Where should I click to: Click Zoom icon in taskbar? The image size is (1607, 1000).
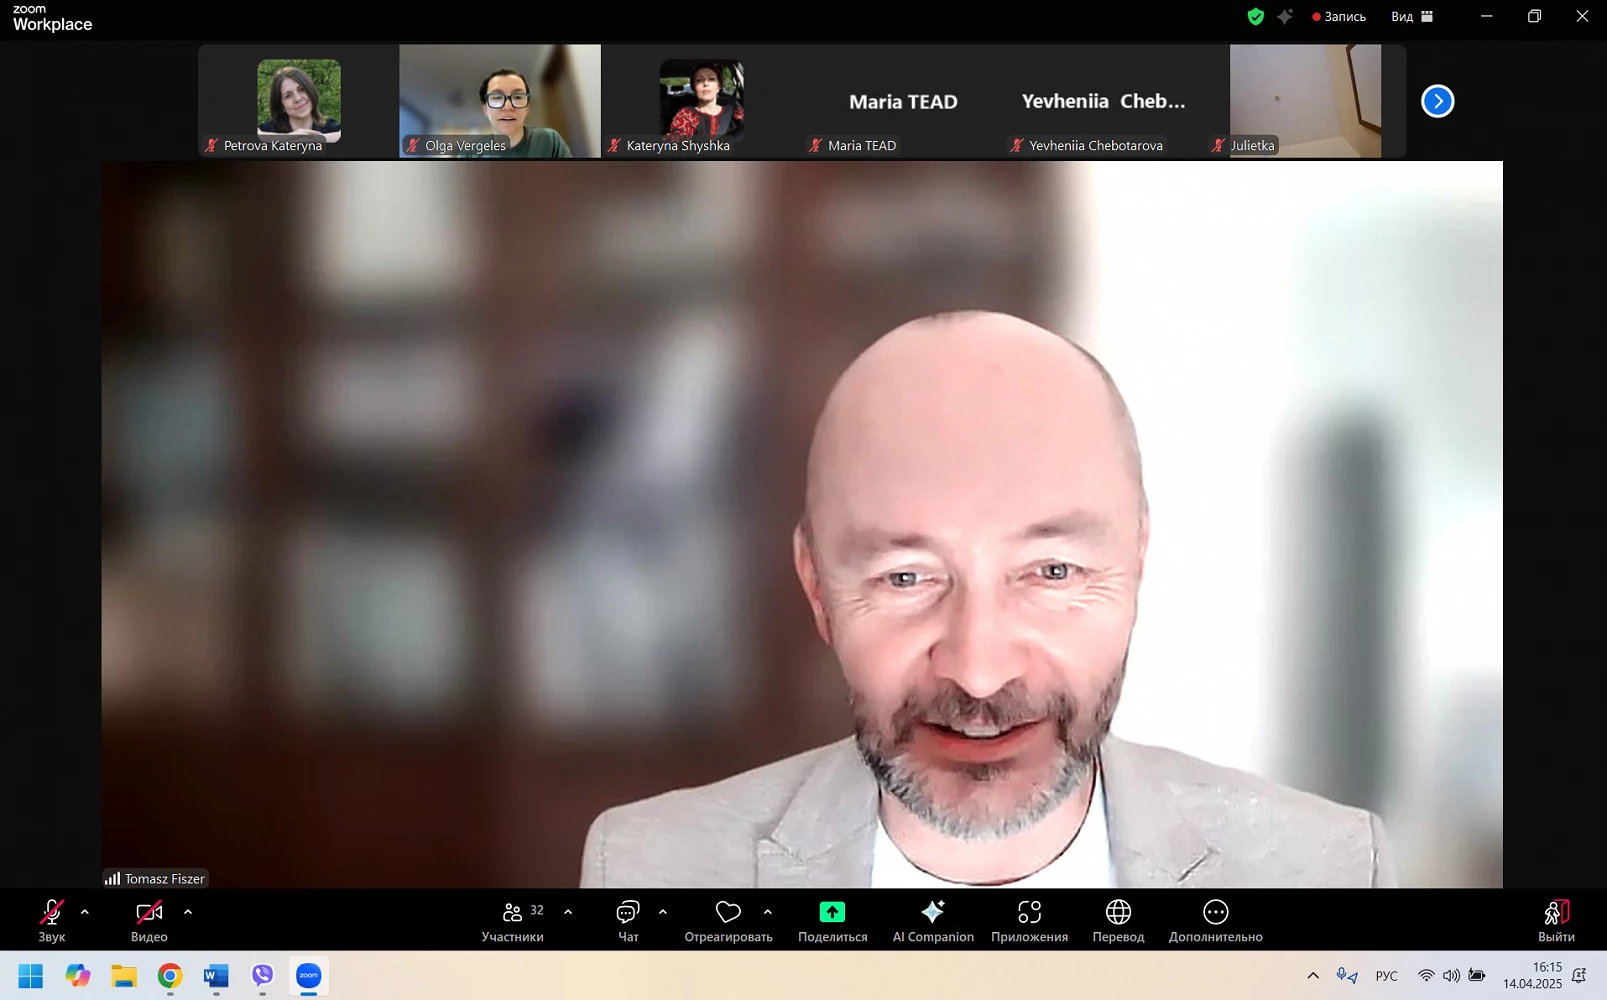coord(308,976)
